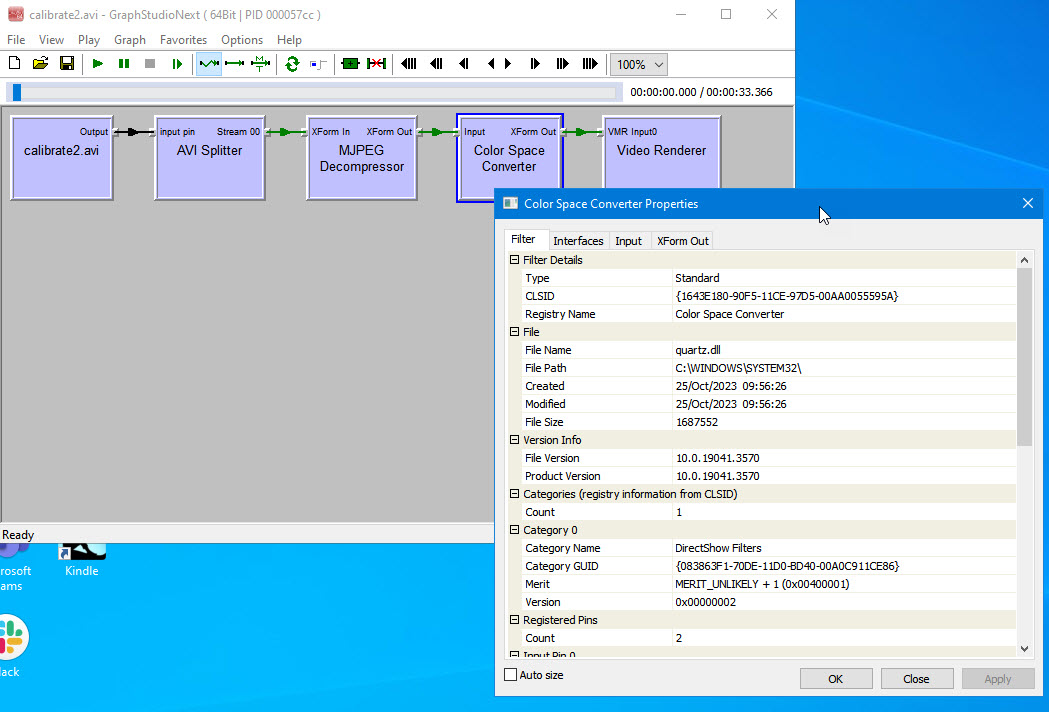Click the remove filters red X icon
The height and width of the screenshot is (712, 1049).
(x=376, y=64)
